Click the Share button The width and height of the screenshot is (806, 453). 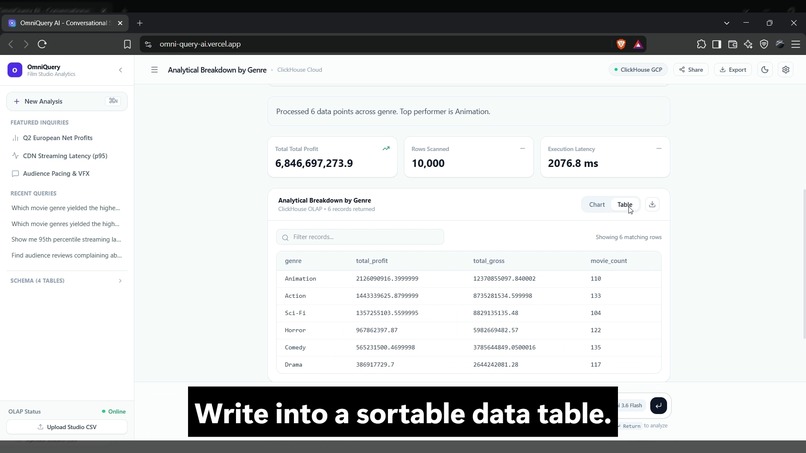pyautogui.click(x=691, y=70)
